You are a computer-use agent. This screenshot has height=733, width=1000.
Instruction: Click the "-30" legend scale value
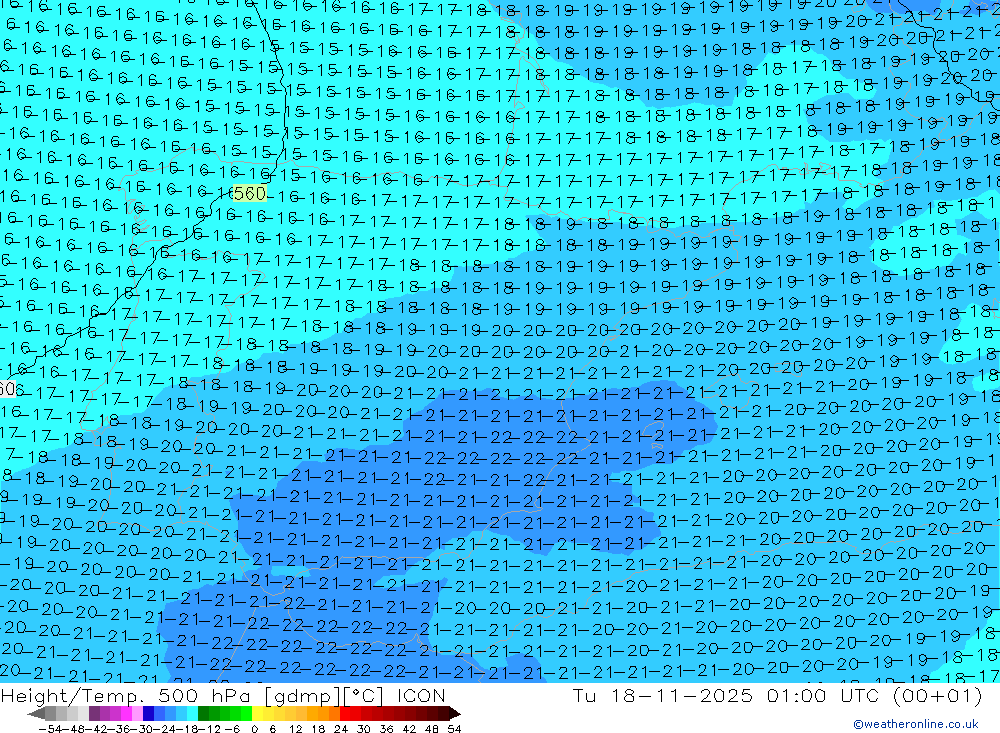pos(142,729)
